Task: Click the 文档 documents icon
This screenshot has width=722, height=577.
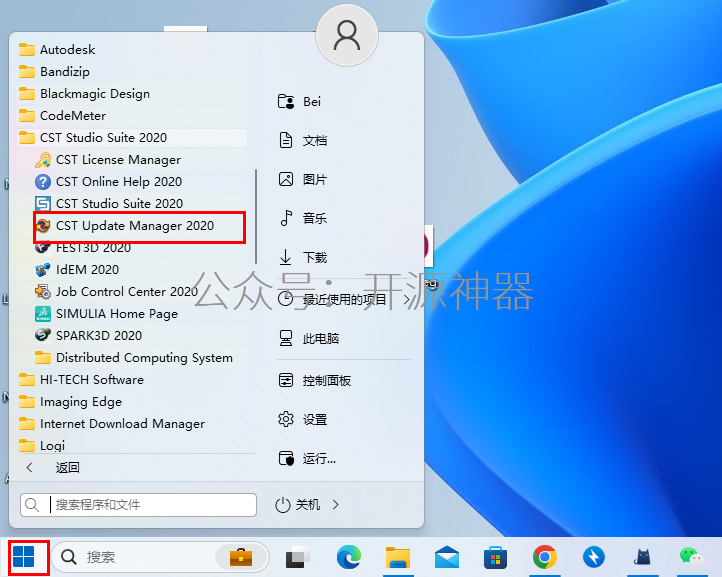Action: [286, 140]
